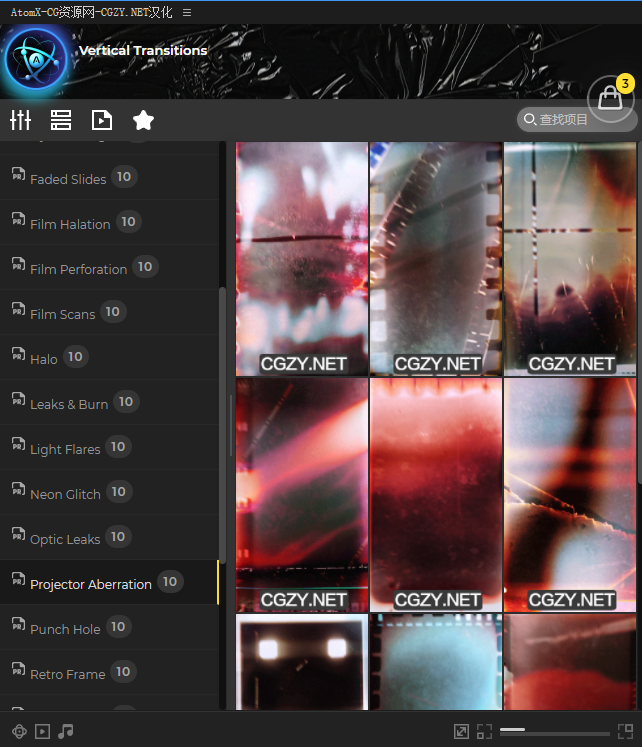Click the preset icon beside Film Scans
Viewport: 642px width, 747px height.
(19, 309)
